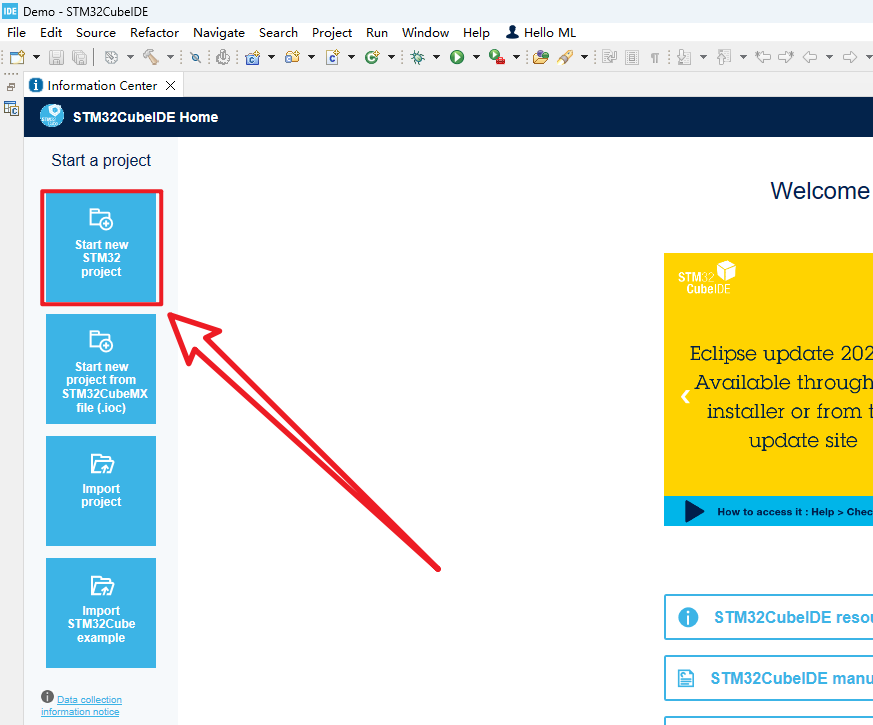Image resolution: width=873 pixels, height=725 pixels.
Task: Click the New source folder icon
Action: (292, 57)
